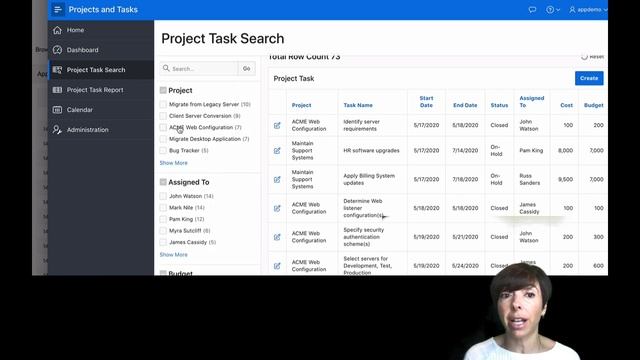This screenshot has width=640, height=360.
Task: Sort by Start Date column header
Action: click(x=426, y=102)
